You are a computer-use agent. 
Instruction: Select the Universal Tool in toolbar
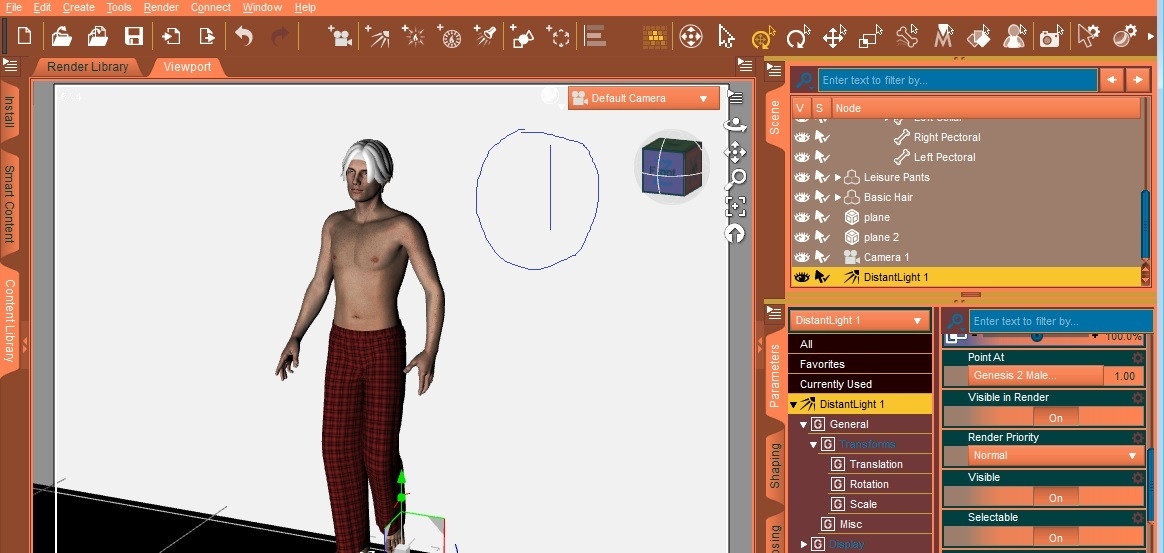(x=690, y=37)
